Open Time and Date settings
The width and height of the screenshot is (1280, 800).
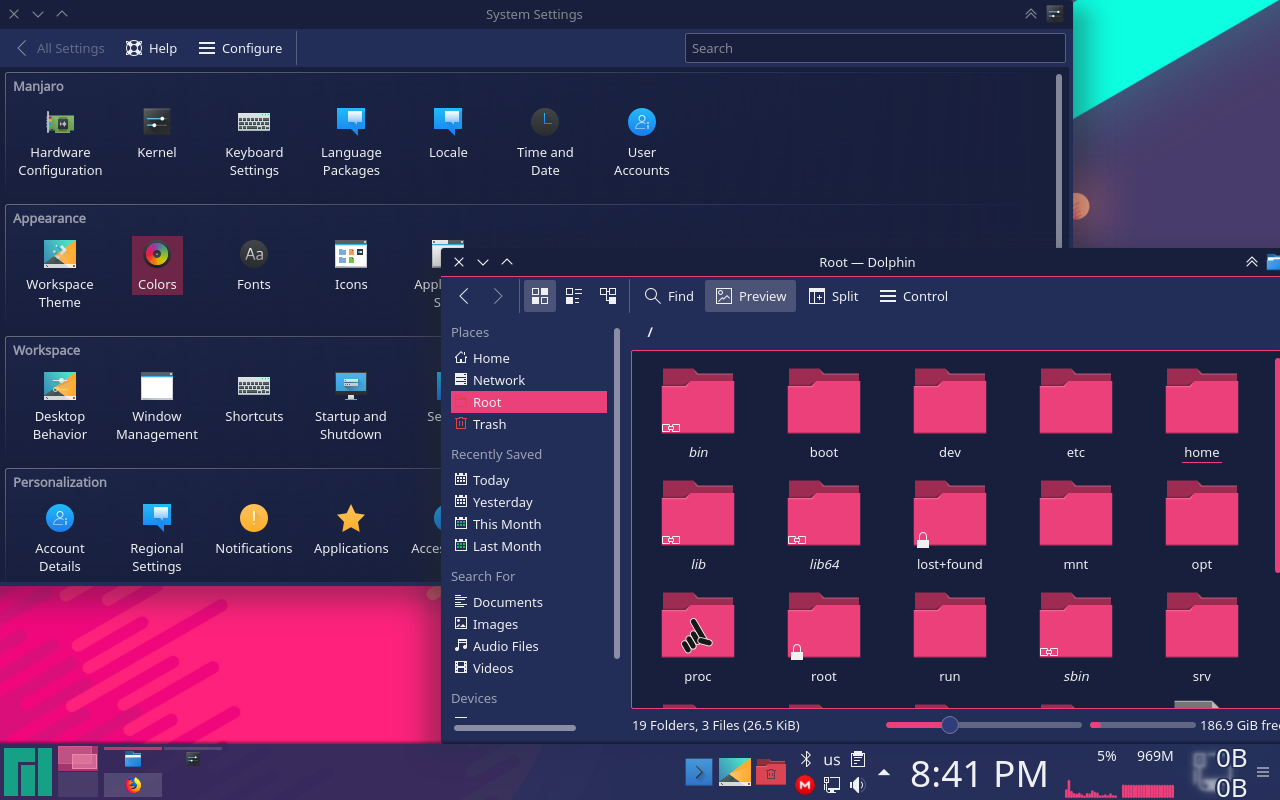click(545, 143)
